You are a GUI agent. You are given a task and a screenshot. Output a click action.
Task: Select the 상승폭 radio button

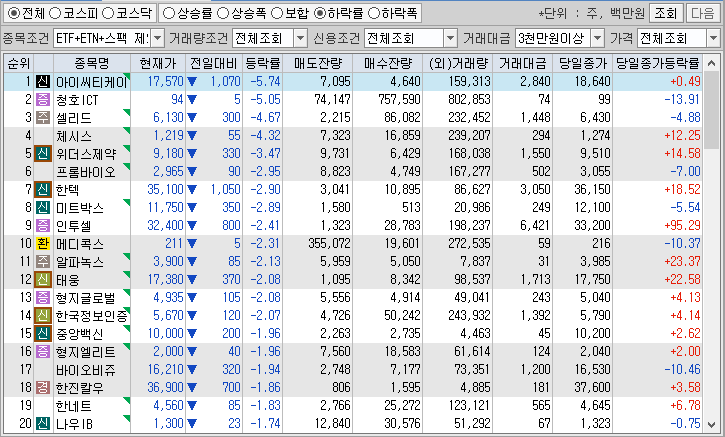pos(223,13)
